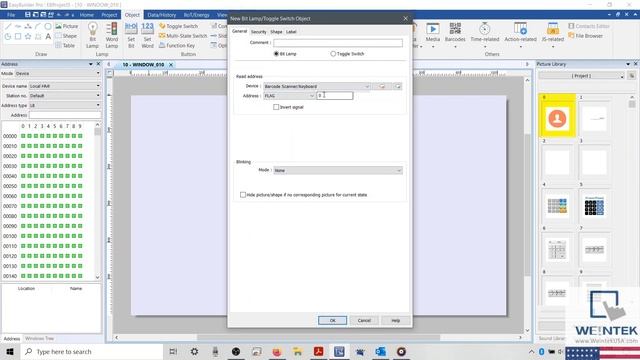
Task: Switch to the Label tab in dialog
Action: 291,31
